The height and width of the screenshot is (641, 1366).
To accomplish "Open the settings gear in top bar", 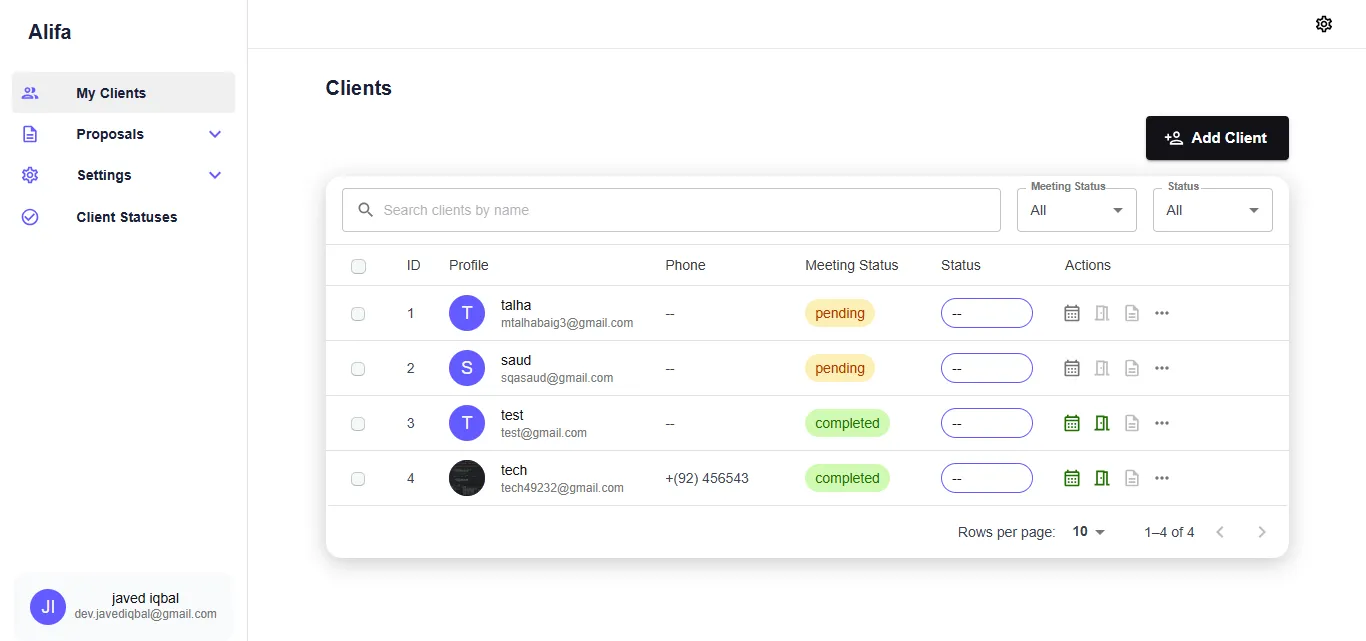I will pos(1324,24).
